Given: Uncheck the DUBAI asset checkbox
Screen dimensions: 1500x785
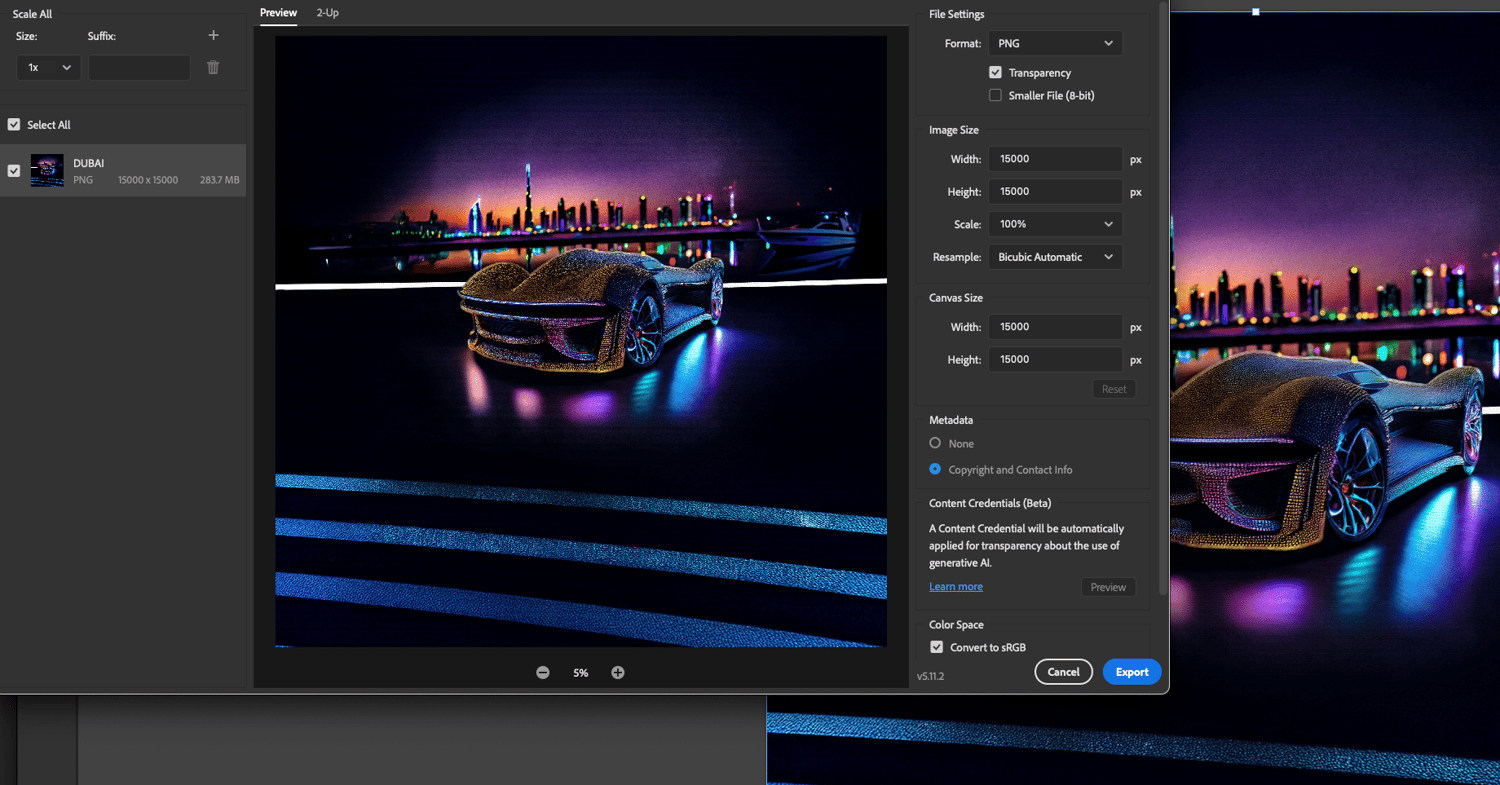Looking at the screenshot, I should coord(14,171).
